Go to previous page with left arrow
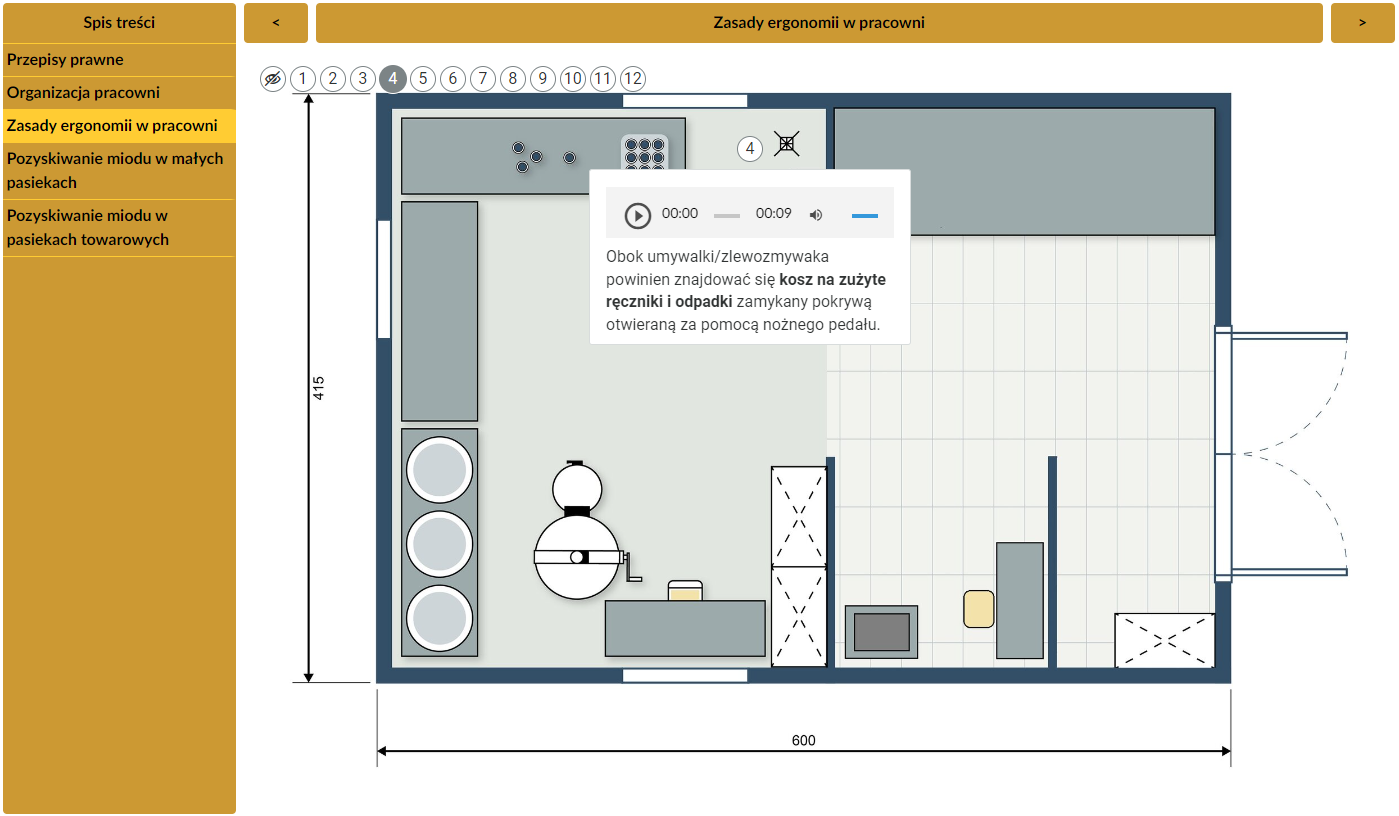1399x816 pixels. point(276,23)
